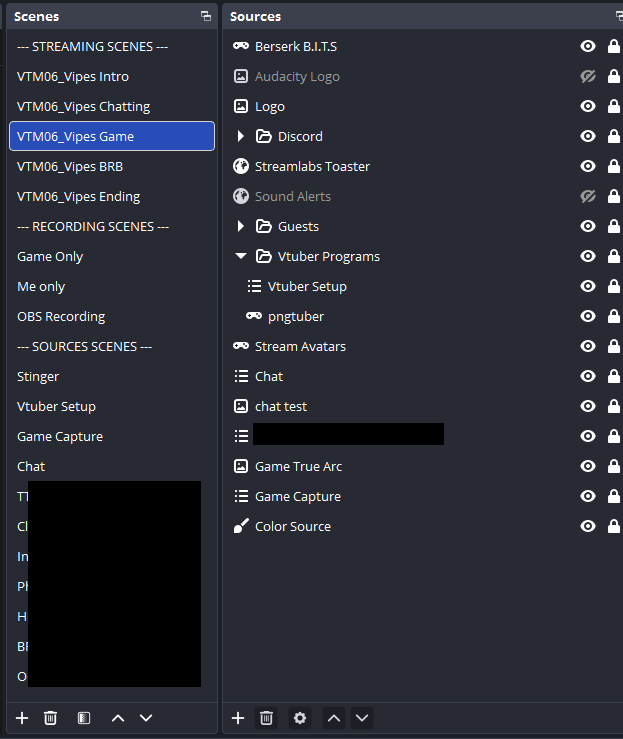Delete selected source using trash icon
The height and width of the screenshot is (739, 623).
[266, 718]
